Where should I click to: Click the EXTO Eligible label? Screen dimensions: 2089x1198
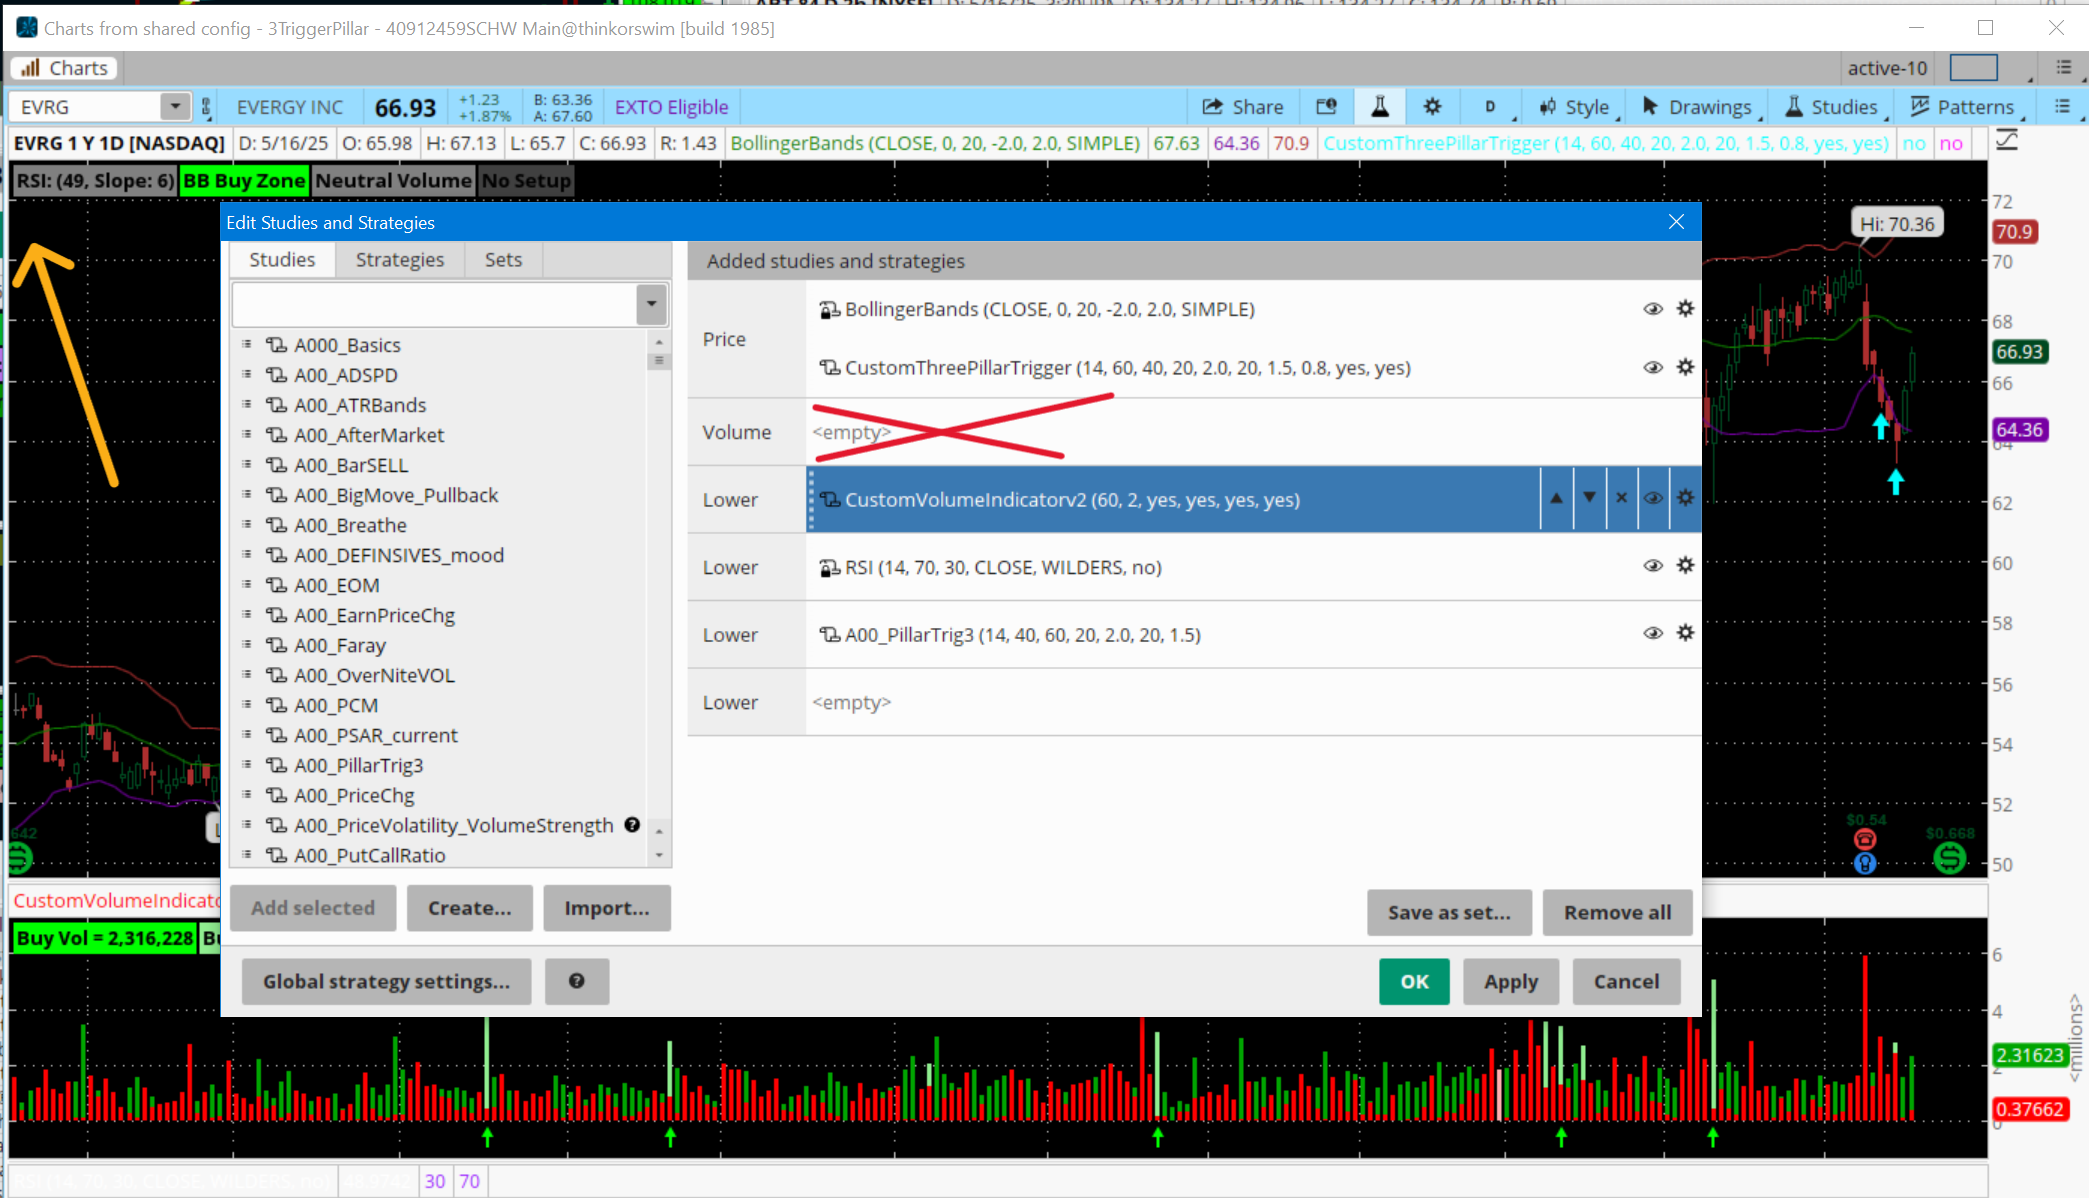pyautogui.click(x=671, y=107)
